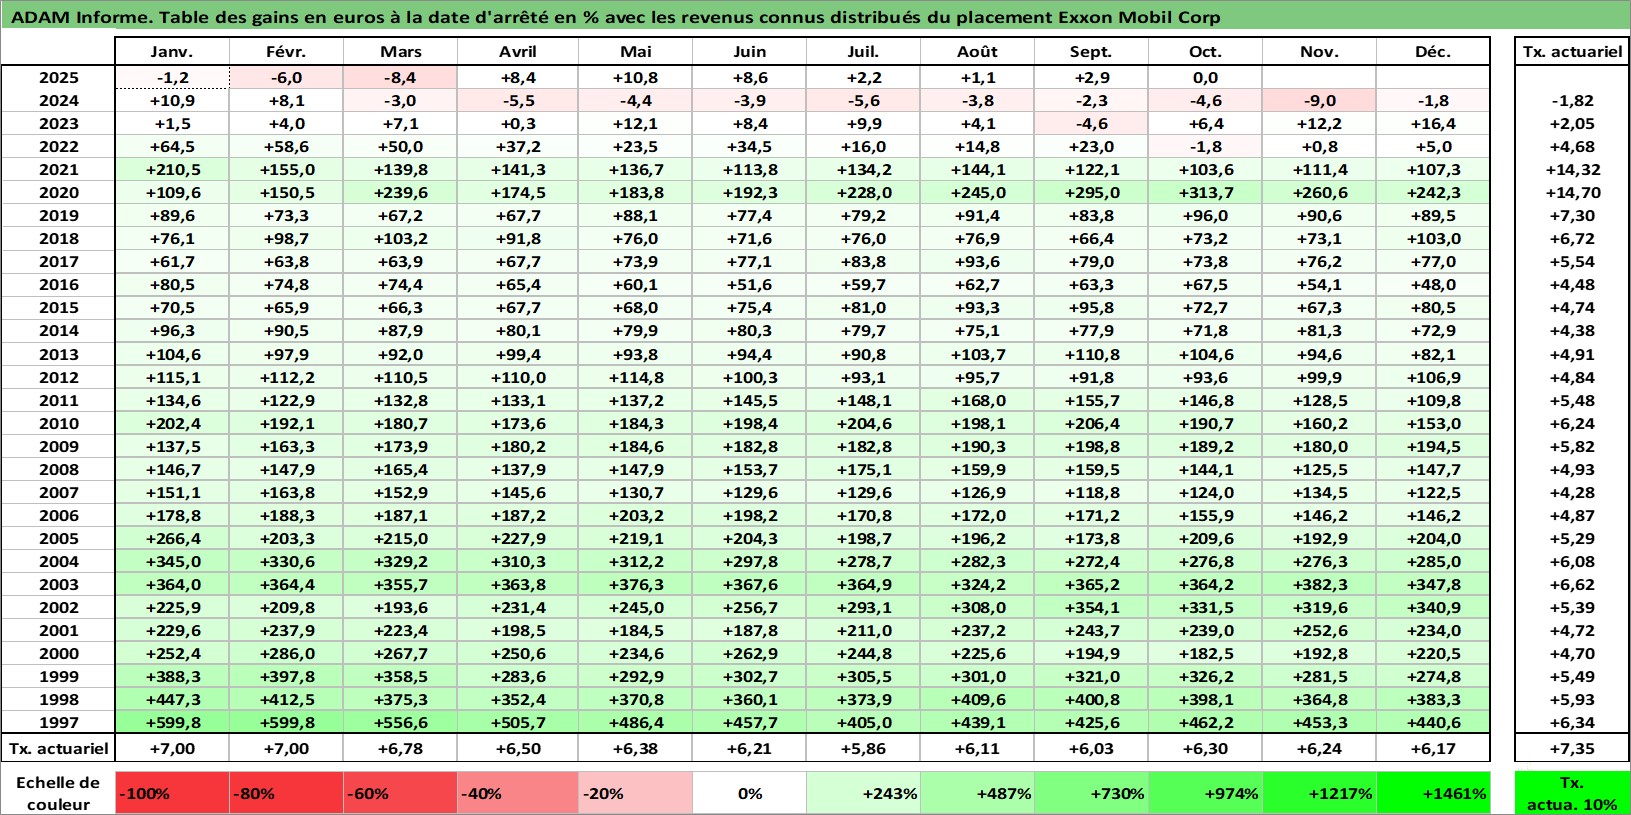The height and width of the screenshot is (815, 1631).
Task: Choose the +730% green color scale swatch
Action: [x=1091, y=793]
